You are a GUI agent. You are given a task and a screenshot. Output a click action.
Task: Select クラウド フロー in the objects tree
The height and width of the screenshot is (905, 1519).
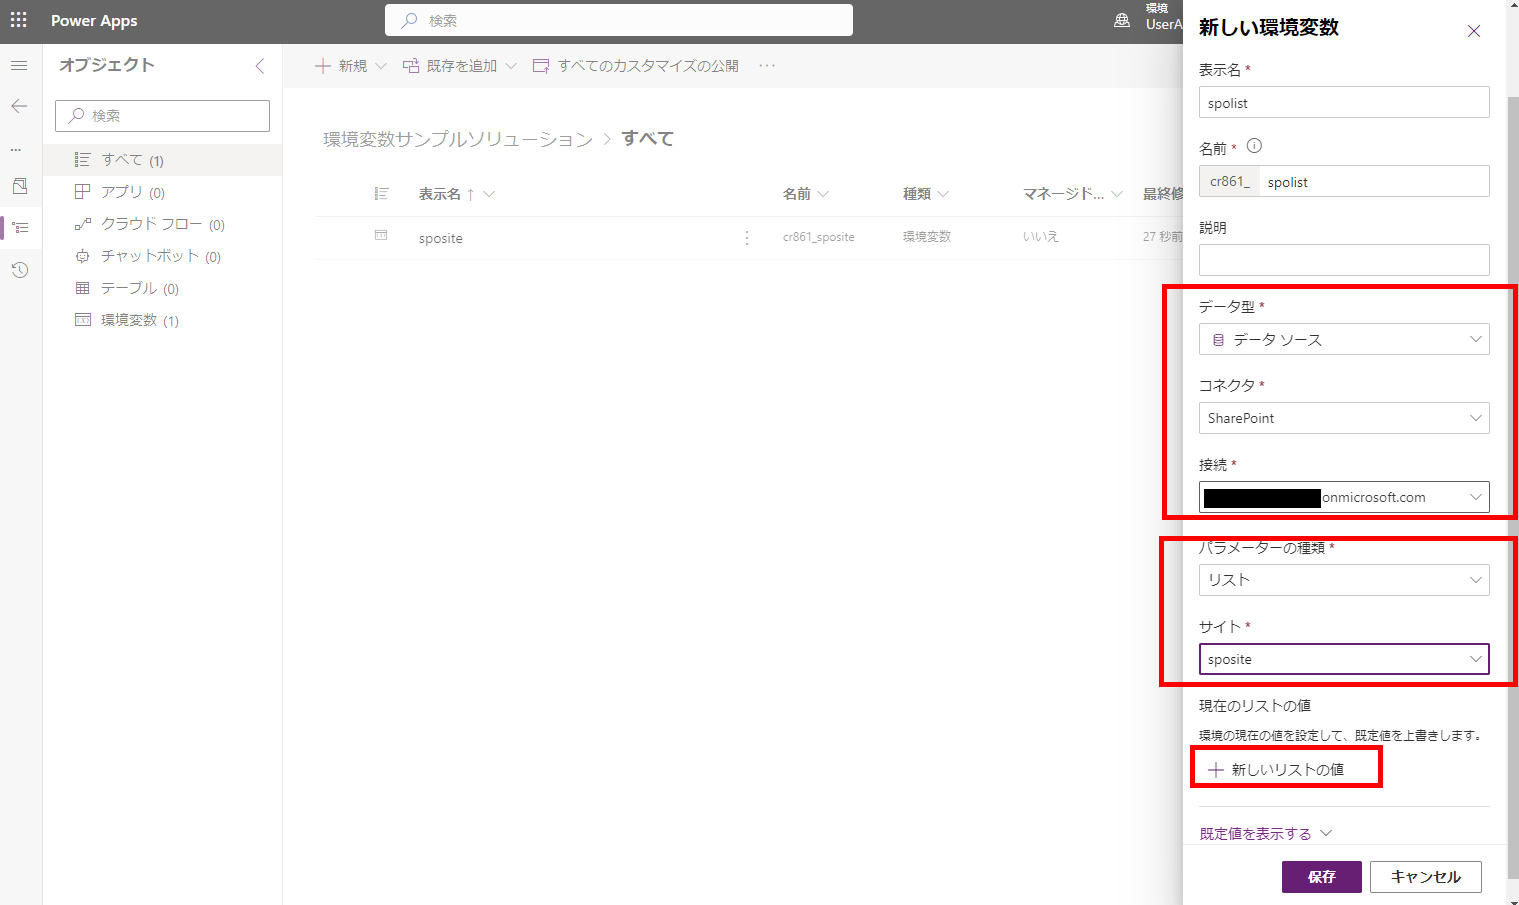151,224
